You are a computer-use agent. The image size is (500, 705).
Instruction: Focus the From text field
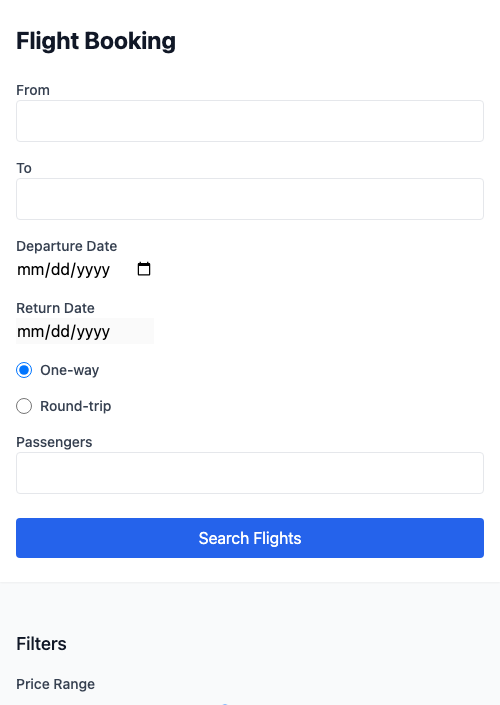(x=250, y=121)
